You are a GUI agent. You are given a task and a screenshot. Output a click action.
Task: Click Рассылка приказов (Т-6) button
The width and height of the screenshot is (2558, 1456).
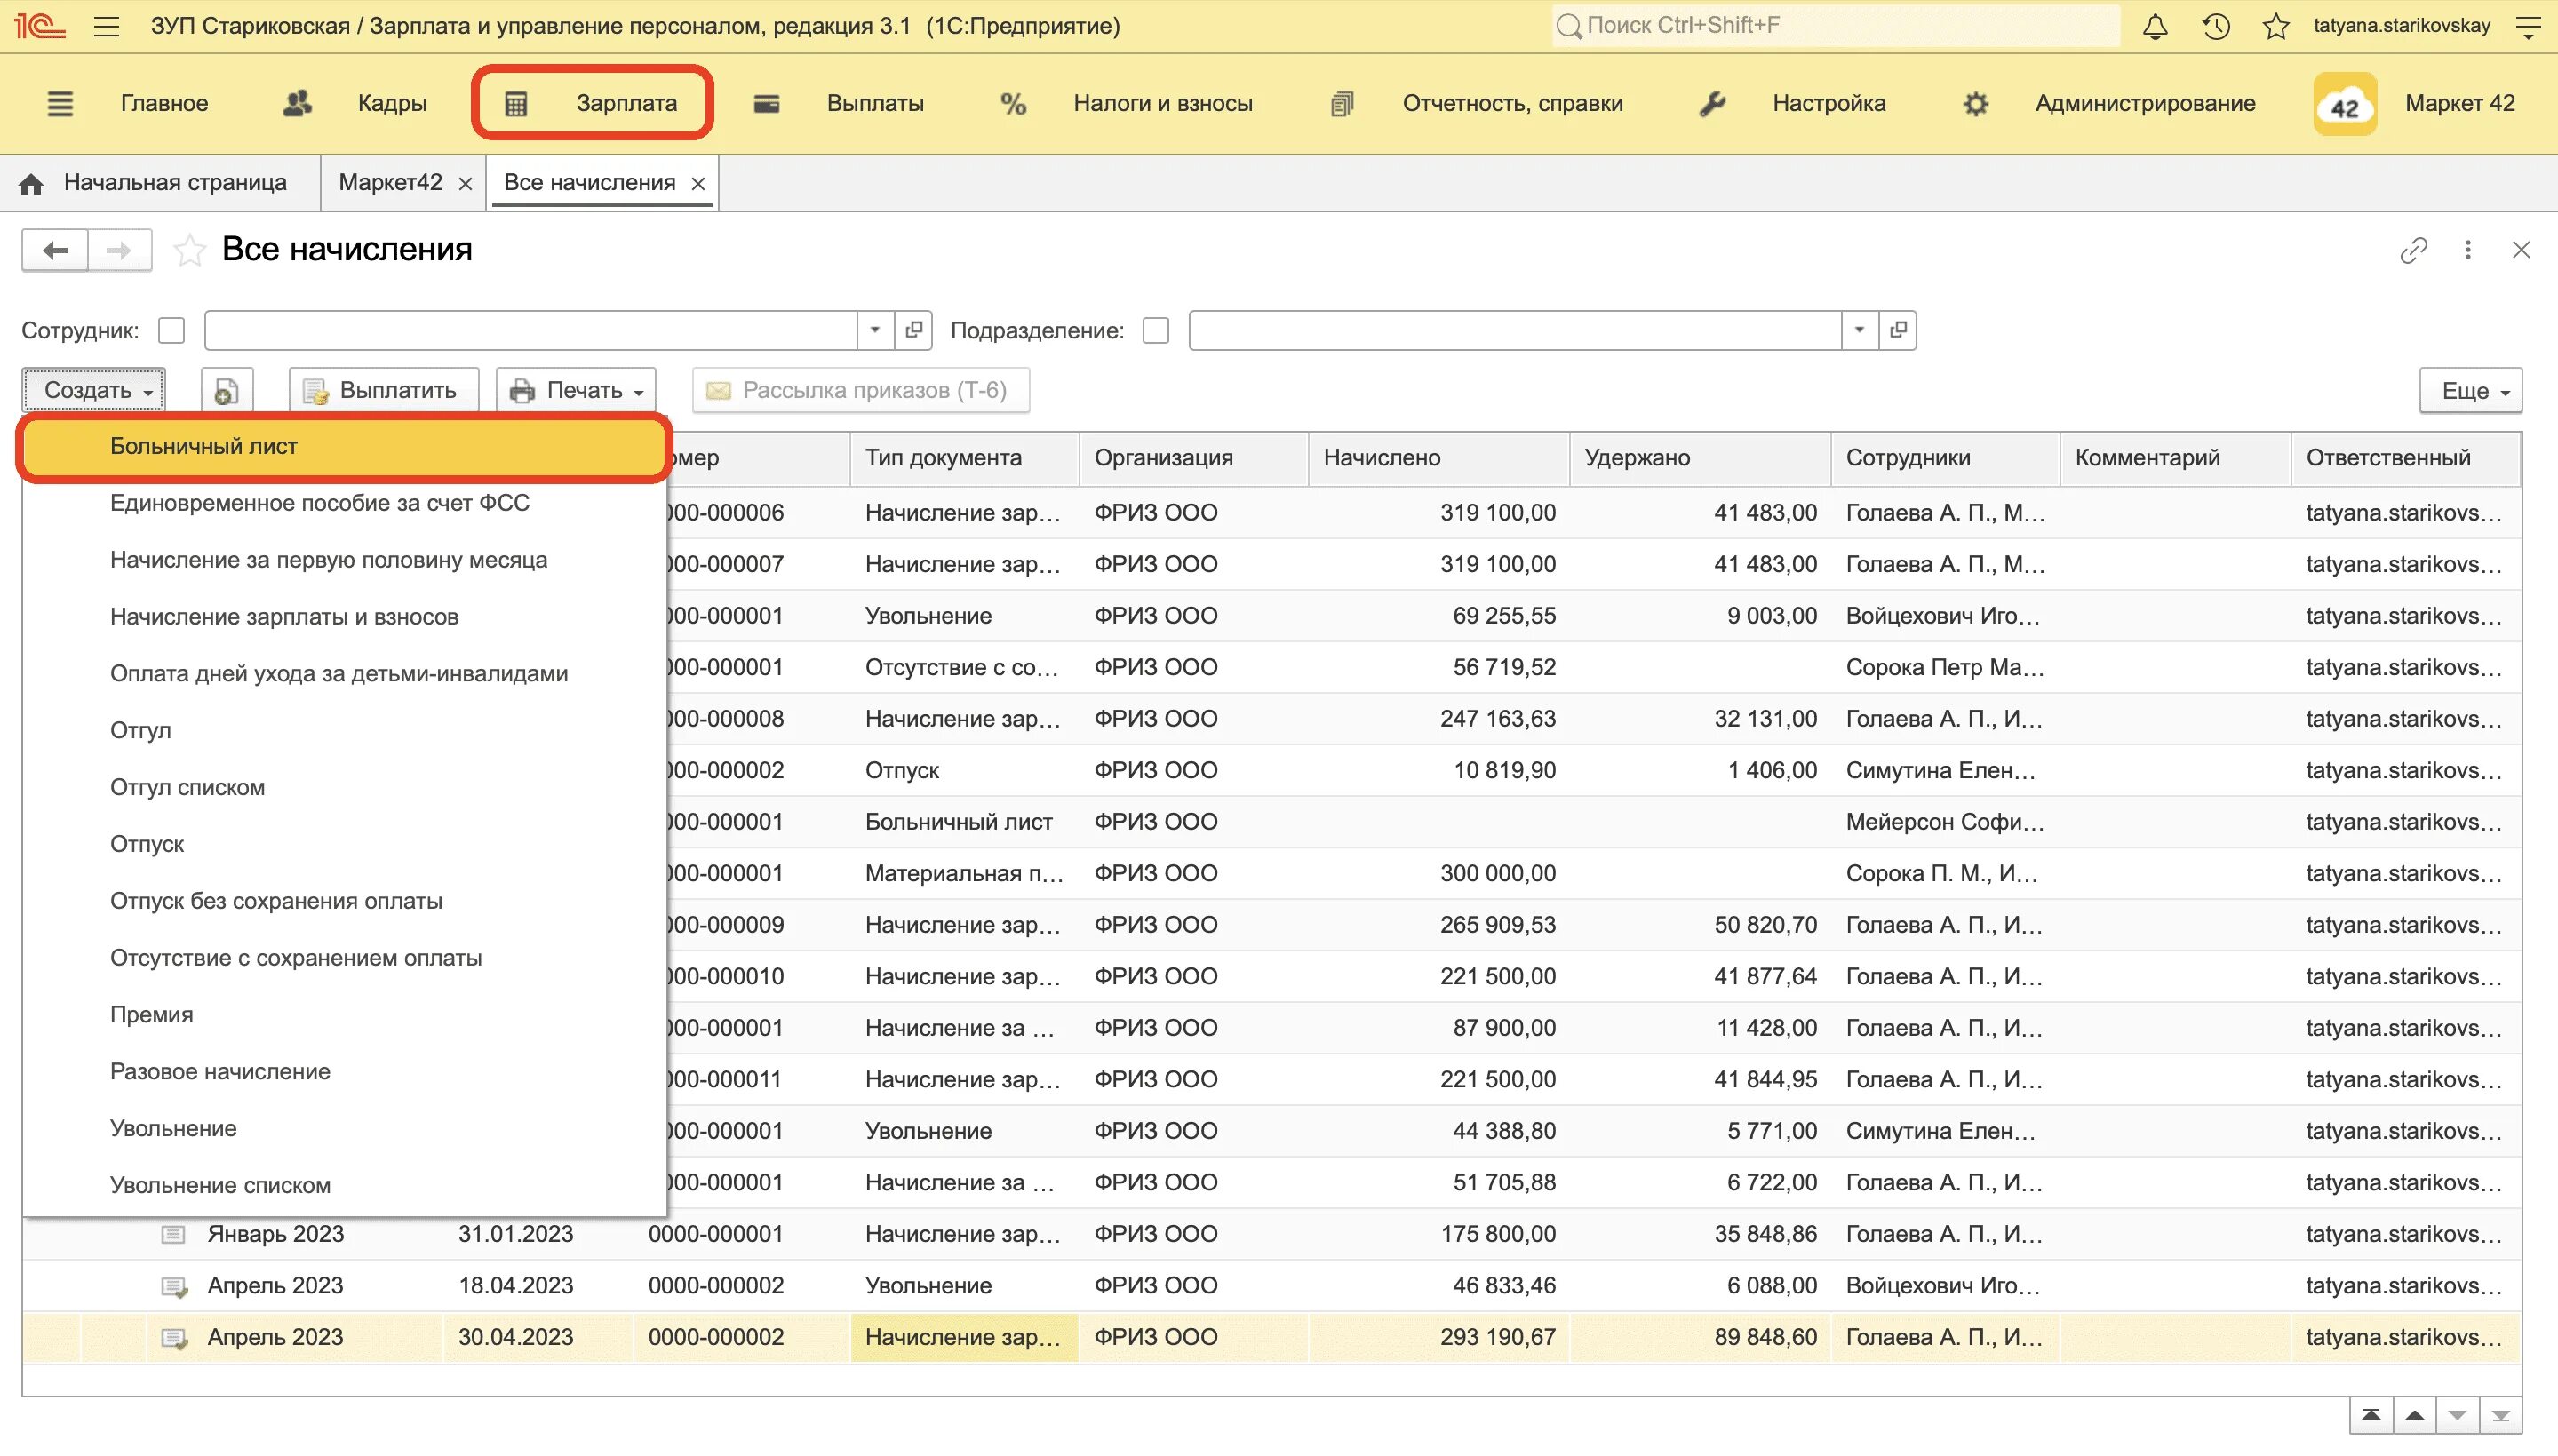coord(860,391)
